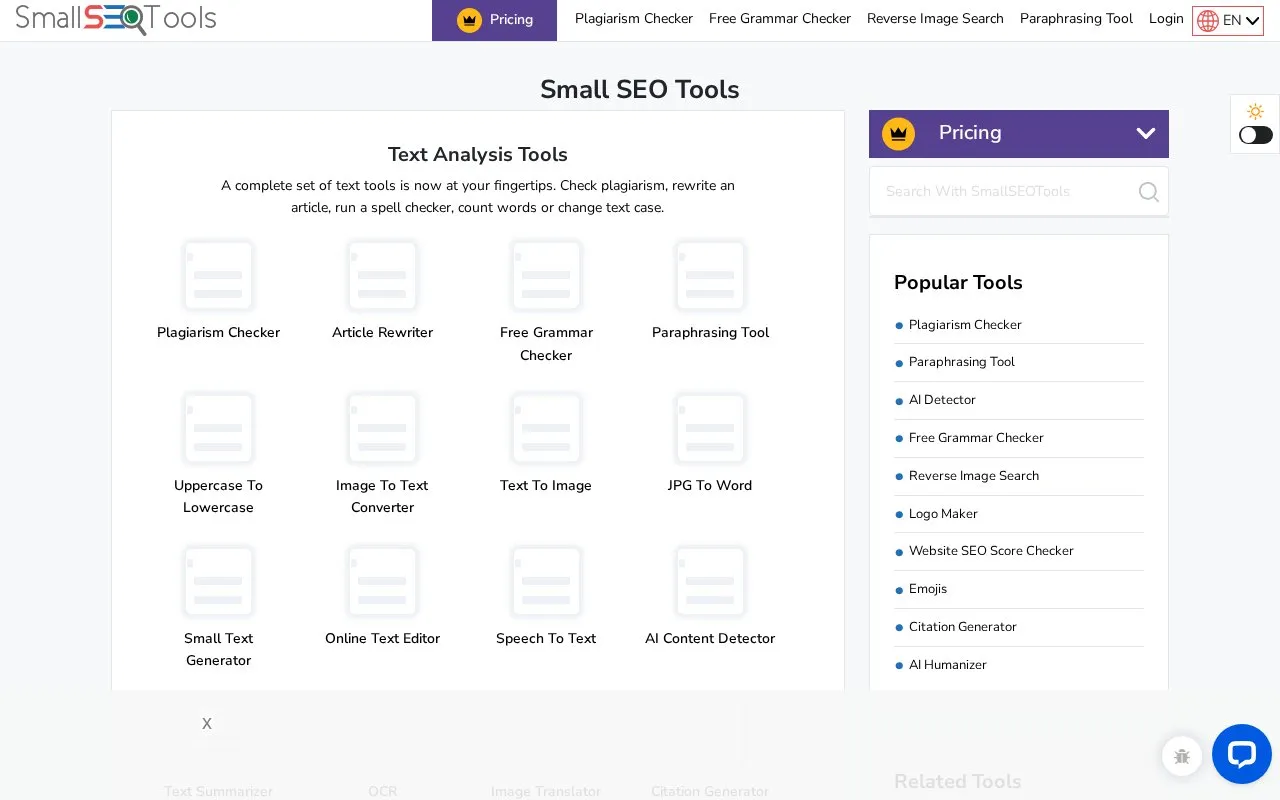Open AI Detector from Popular Tools
The image size is (1280, 800).
pyautogui.click(x=942, y=400)
